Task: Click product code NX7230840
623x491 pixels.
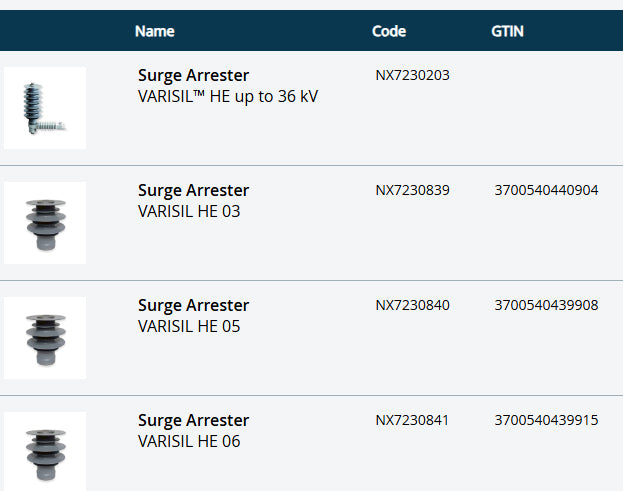Action: (x=413, y=305)
